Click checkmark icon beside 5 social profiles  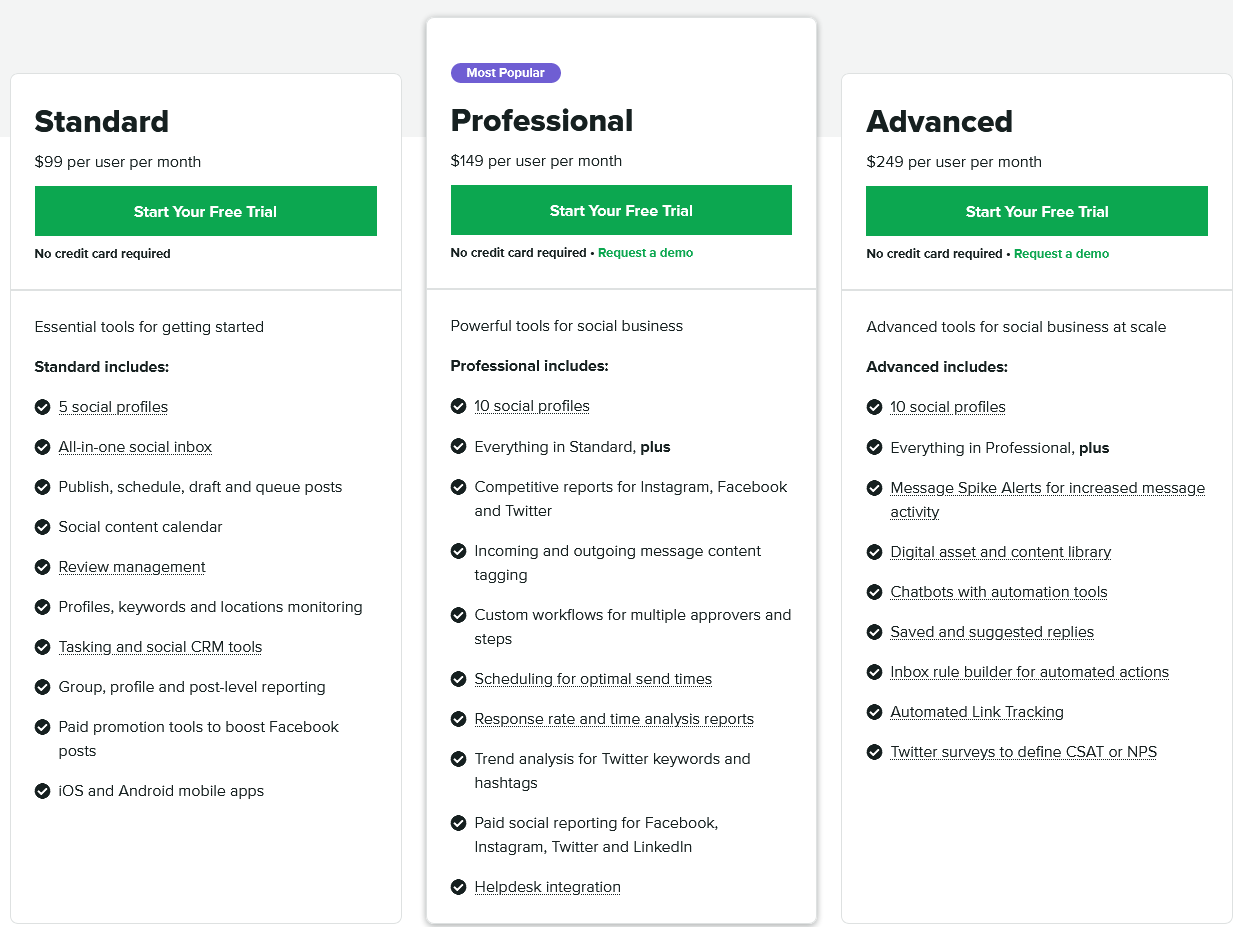42,407
